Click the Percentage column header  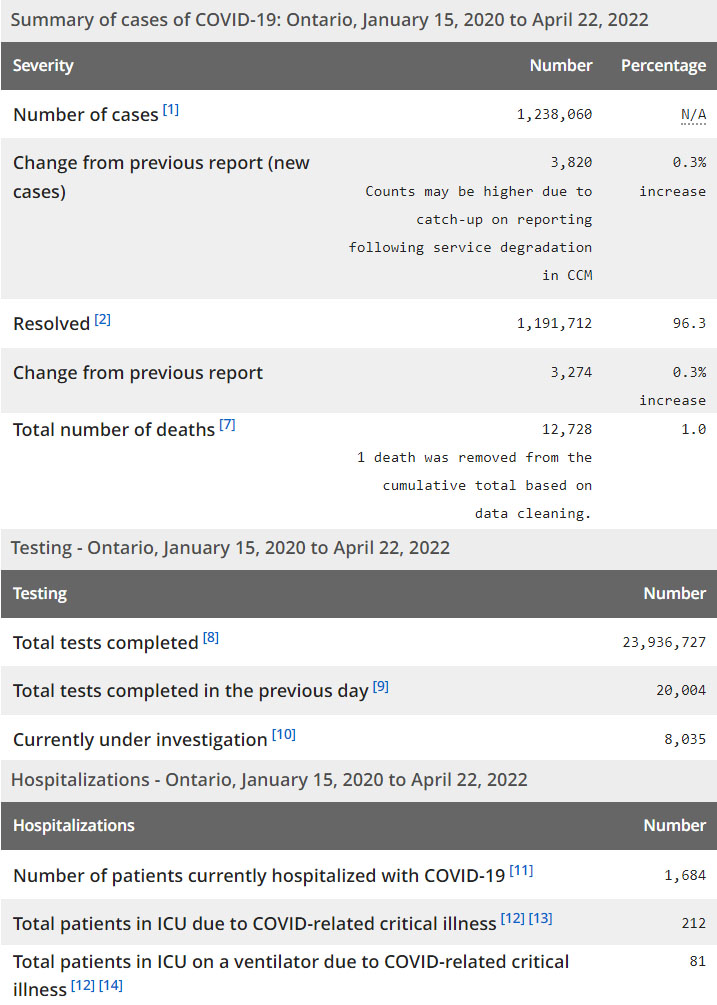pyautogui.click(x=663, y=66)
